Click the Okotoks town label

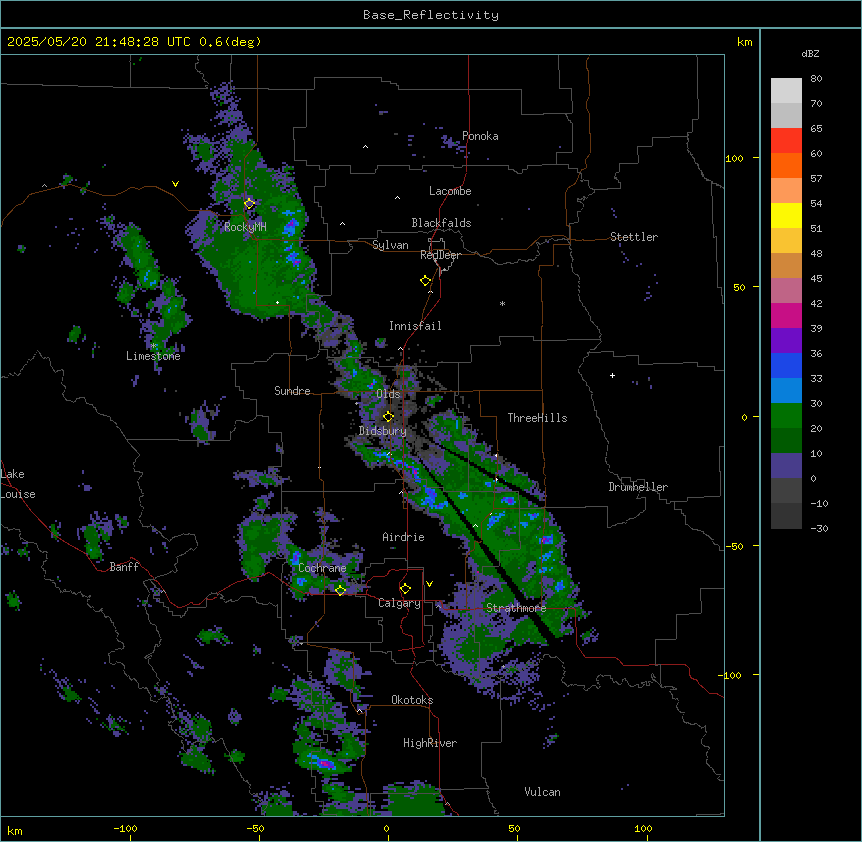pos(412,700)
